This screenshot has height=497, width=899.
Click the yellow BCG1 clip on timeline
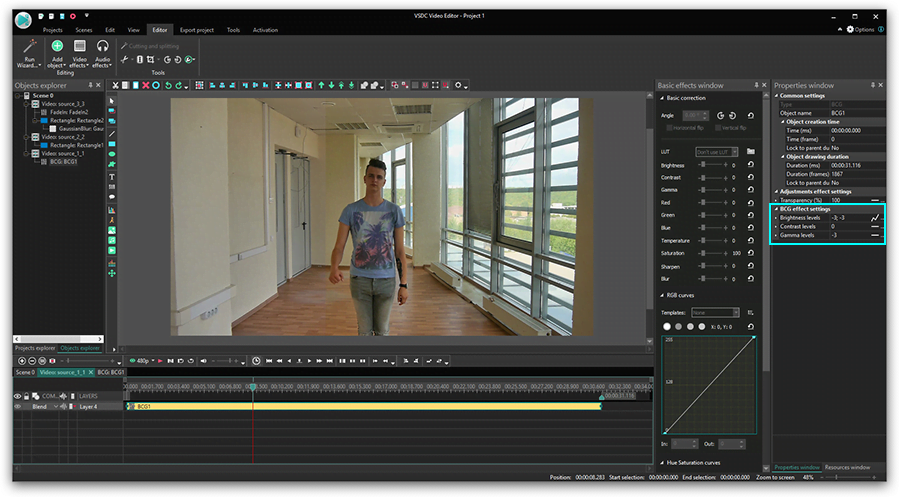click(363, 406)
